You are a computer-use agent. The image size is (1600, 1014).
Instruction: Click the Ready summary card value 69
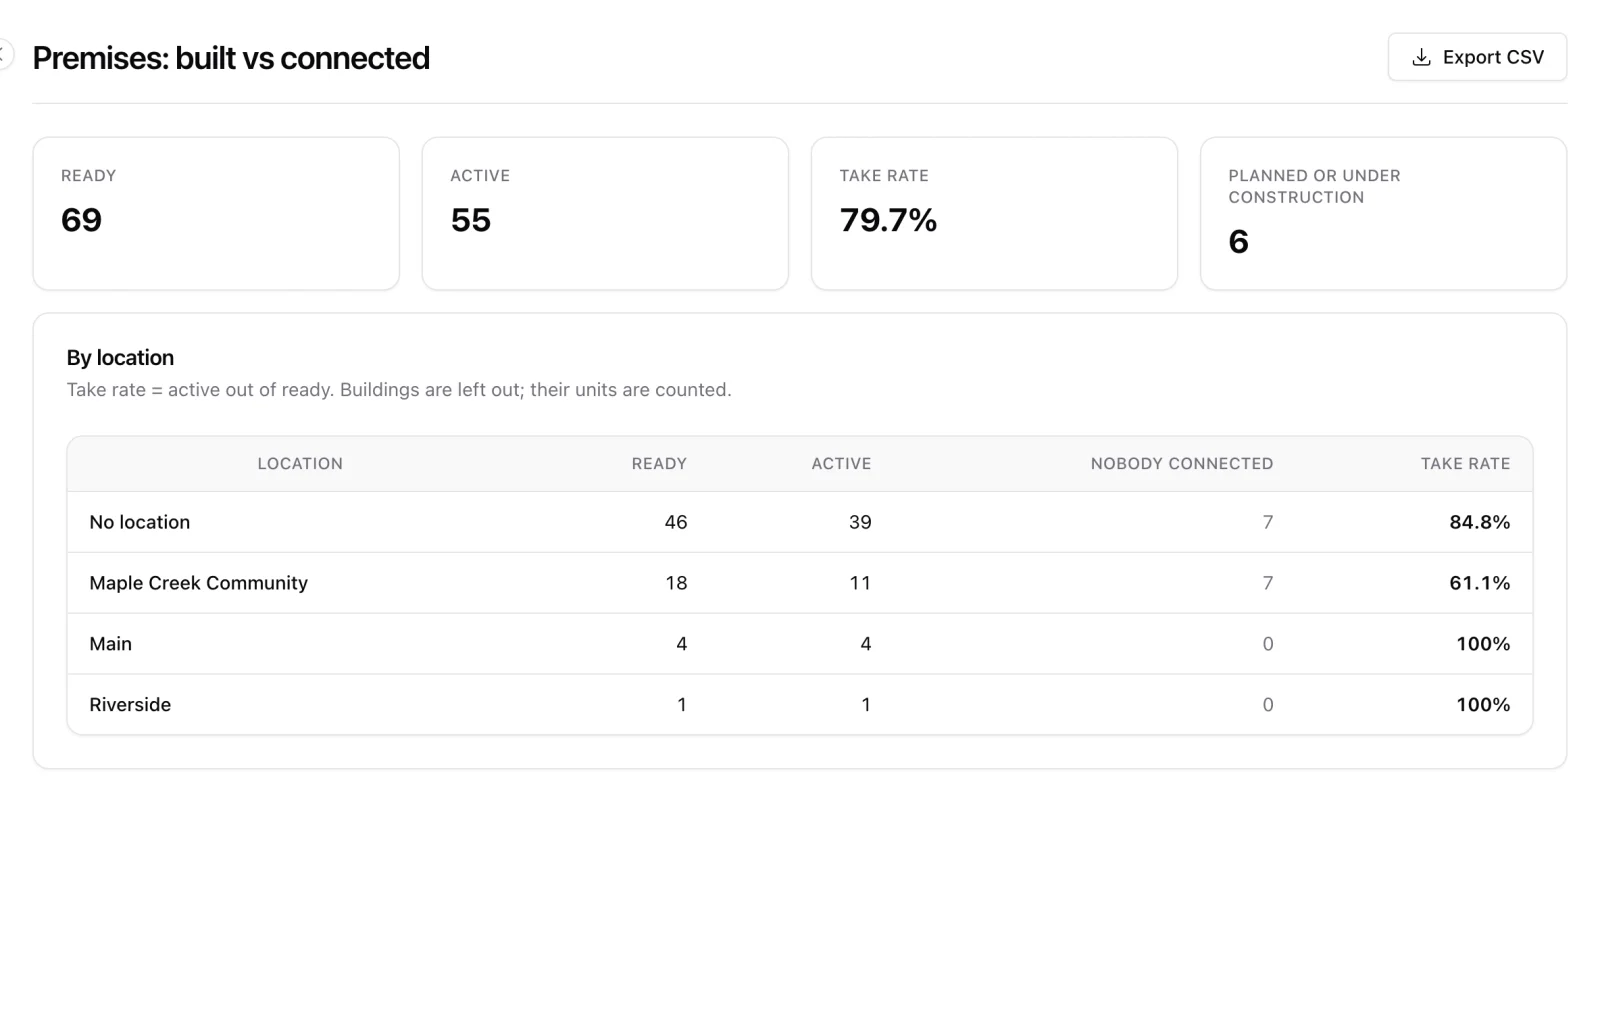[82, 220]
